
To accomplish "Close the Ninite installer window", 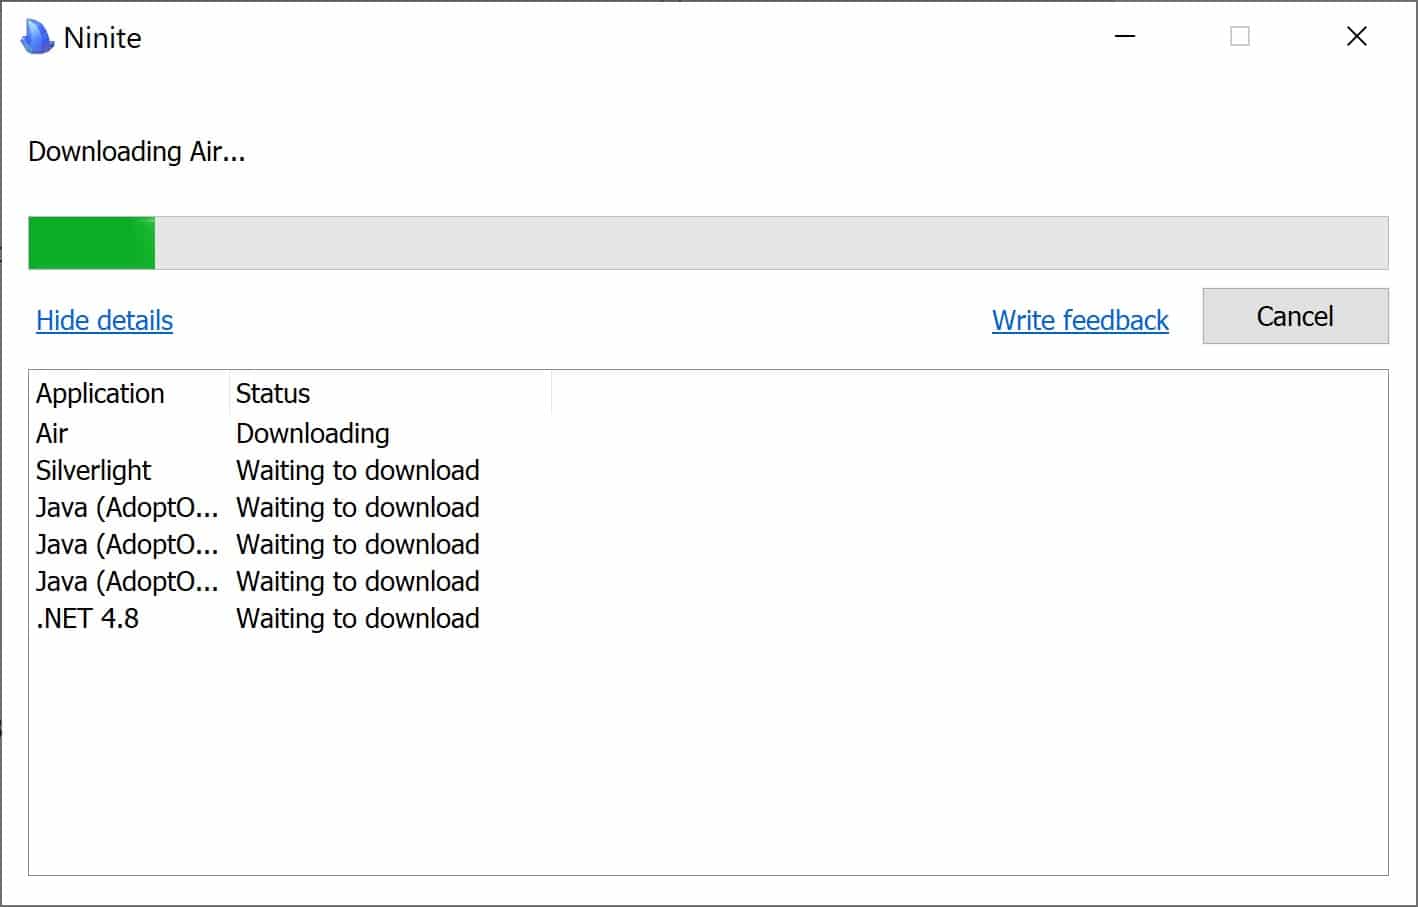I will coord(1357,36).
